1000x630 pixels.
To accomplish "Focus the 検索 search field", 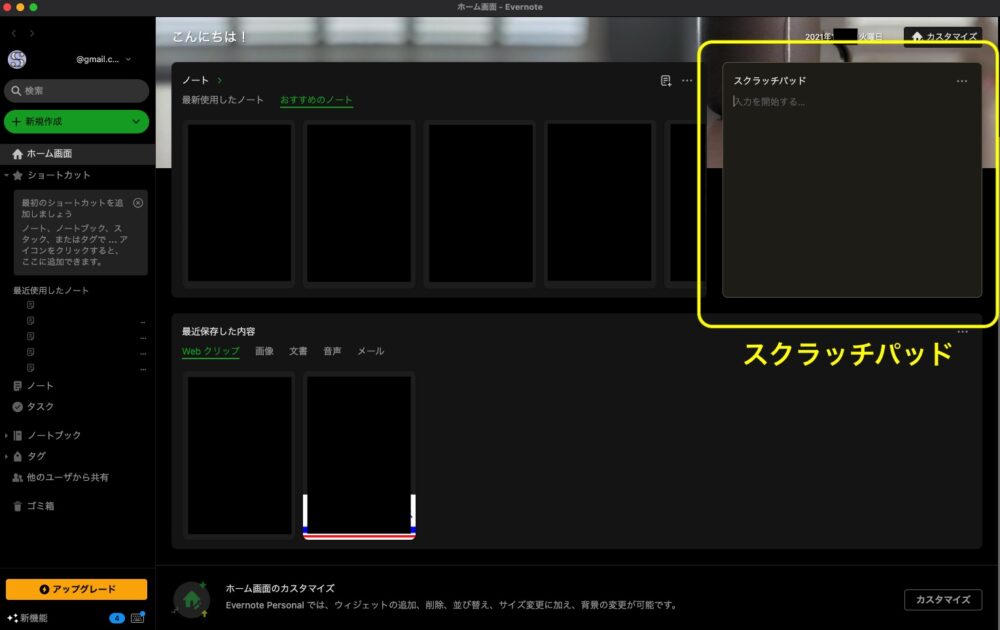I will (x=77, y=91).
